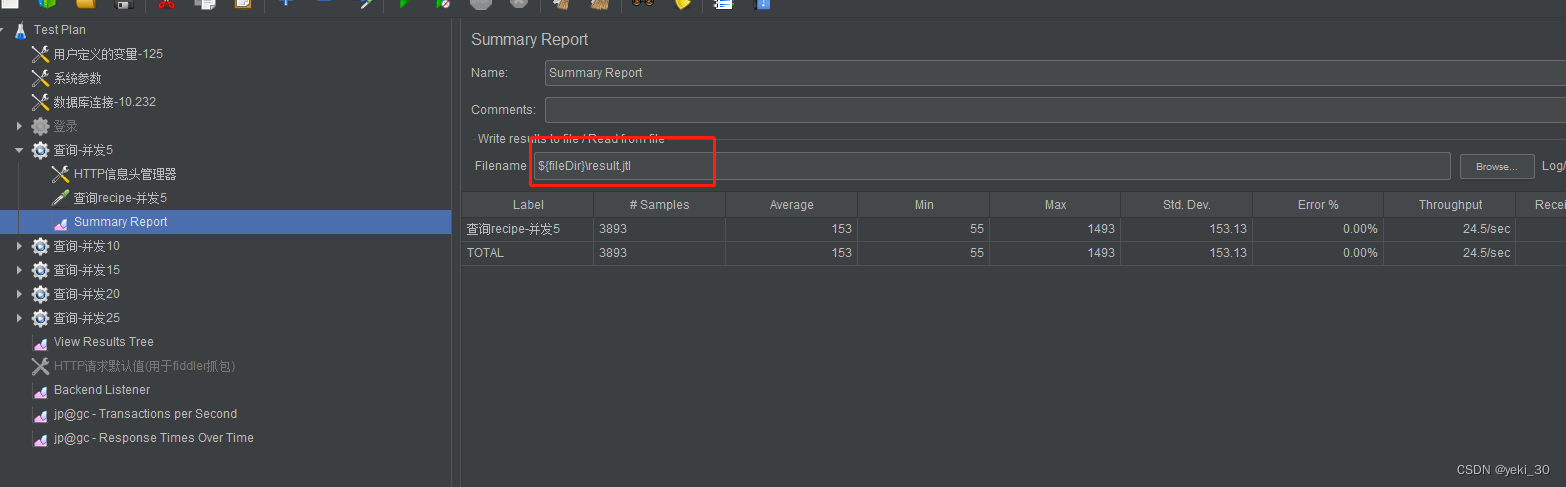
Task: Click 24.5/sec throughput cell in 查询recipe-并发5 row
Action: coord(1450,229)
